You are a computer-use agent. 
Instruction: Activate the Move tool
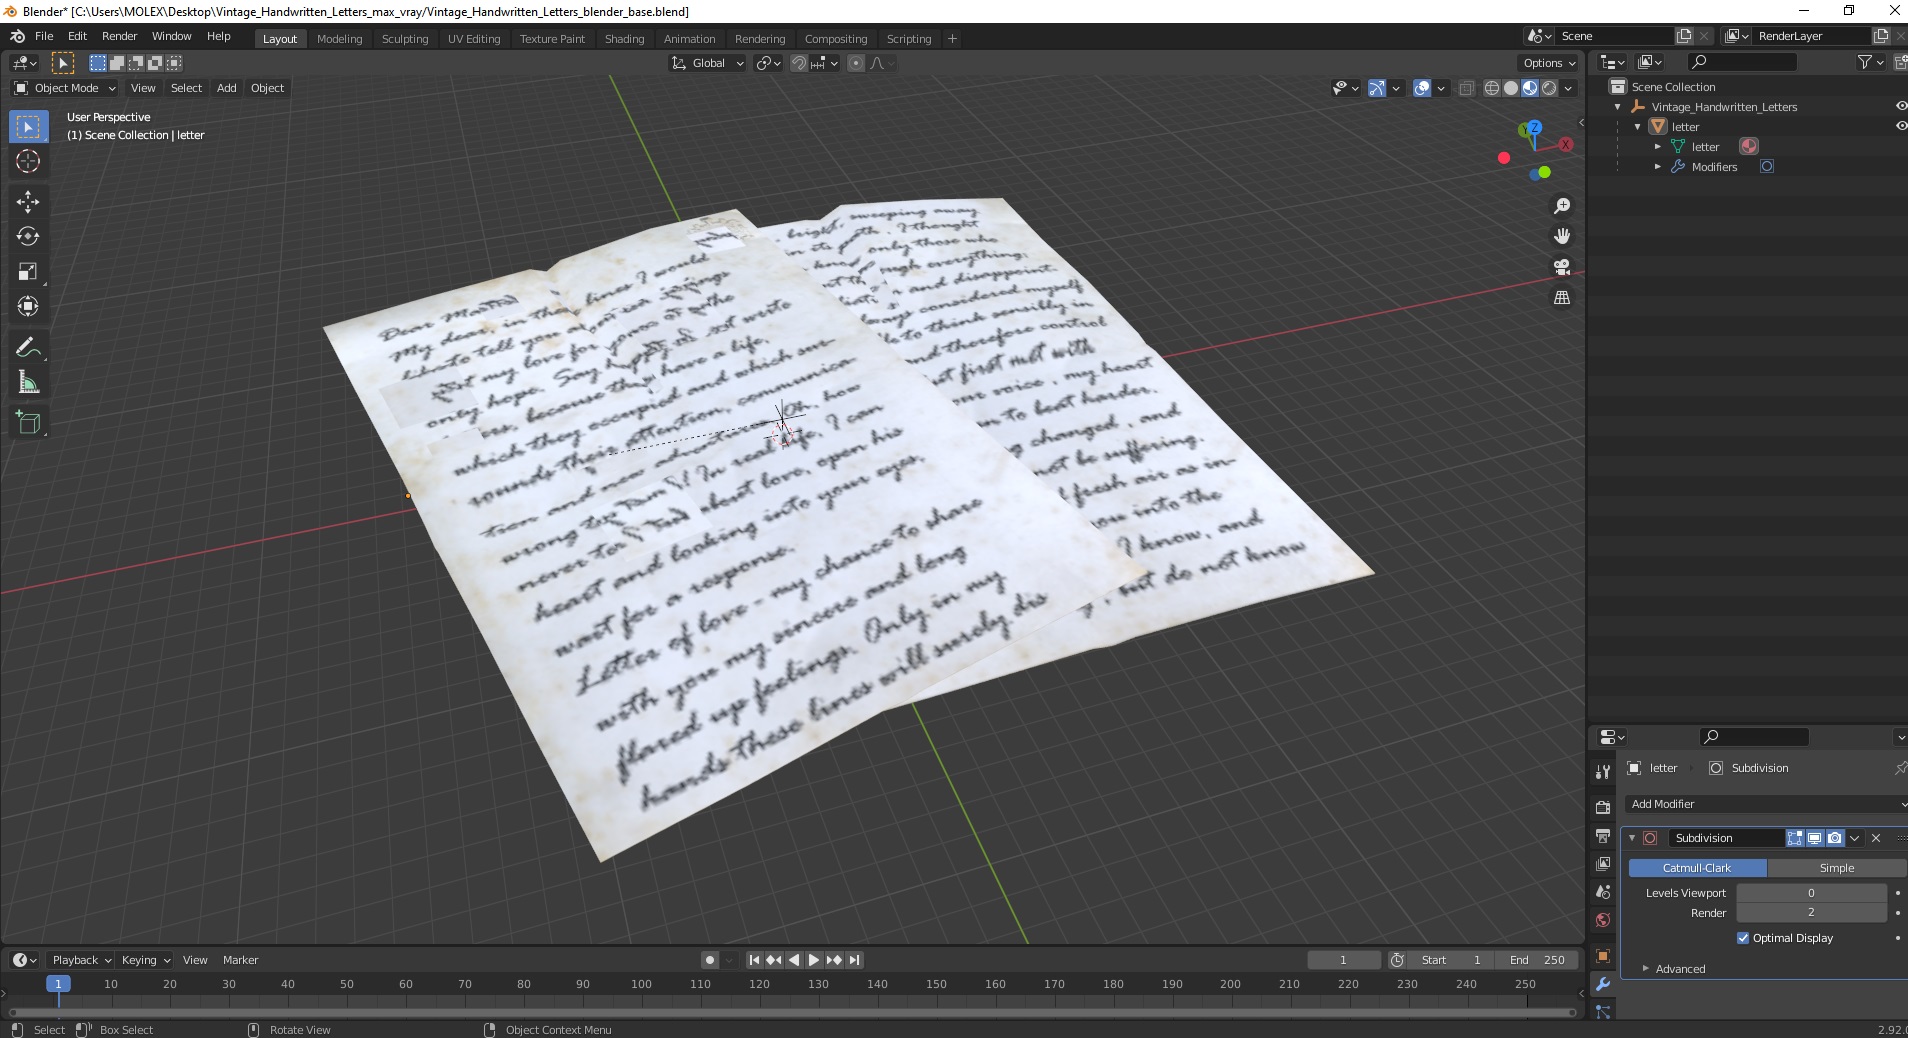[28, 202]
